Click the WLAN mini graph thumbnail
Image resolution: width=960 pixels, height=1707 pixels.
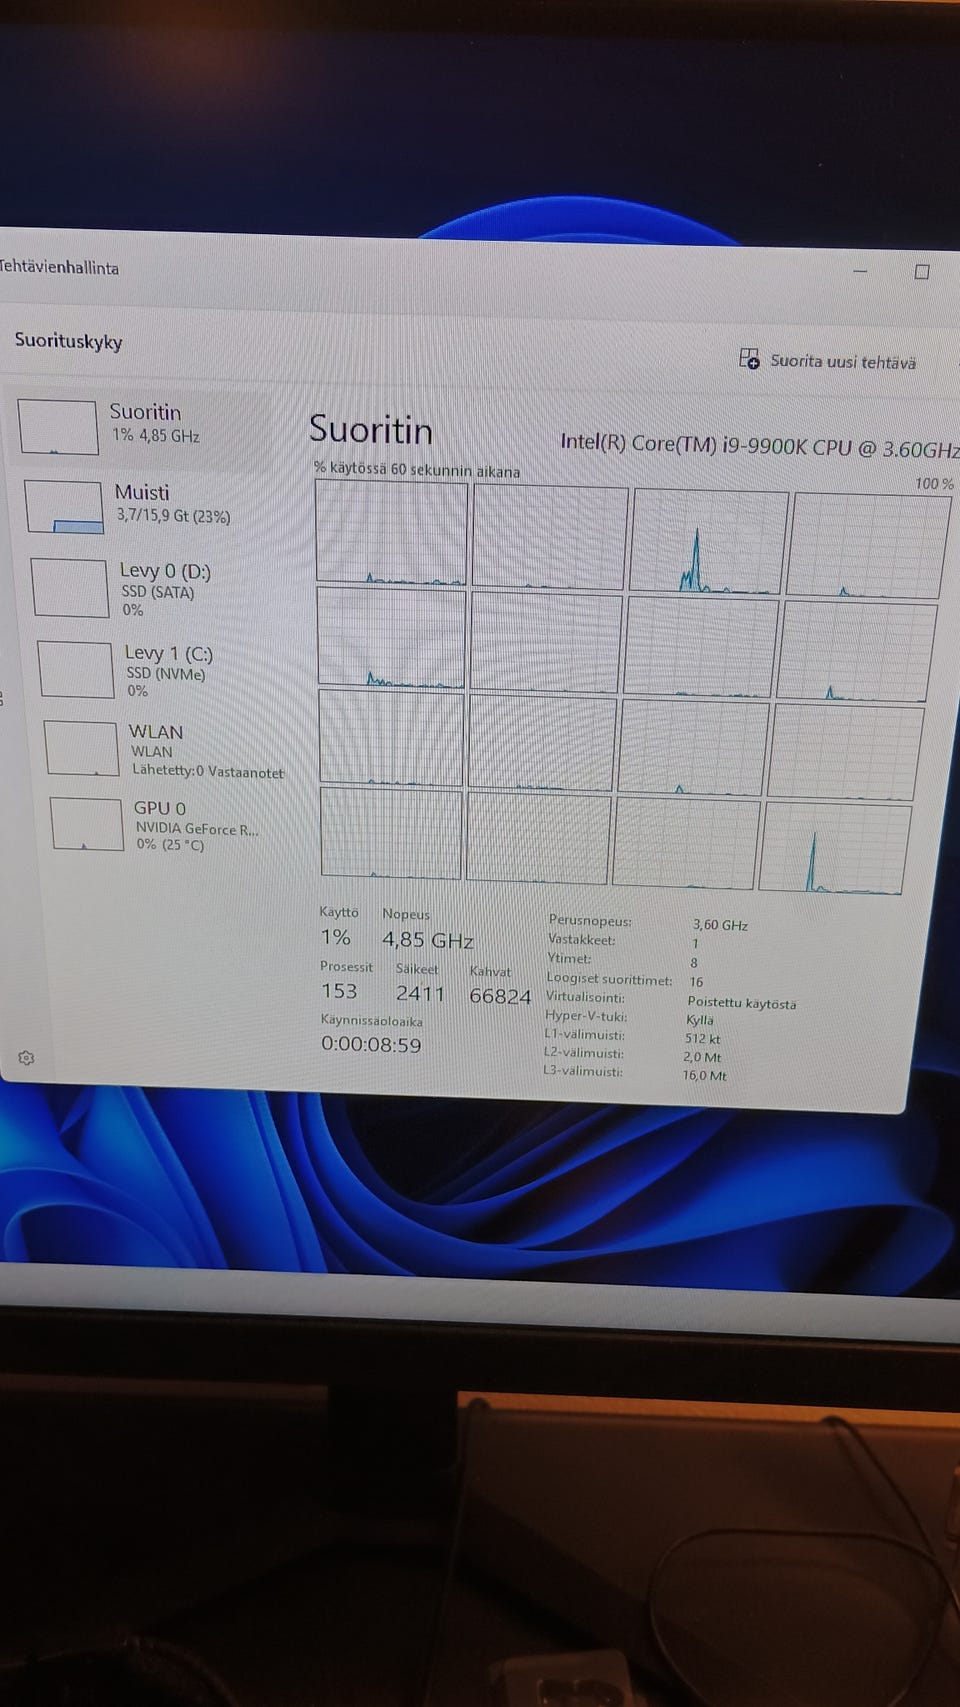pyautogui.click(x=82, y=748)
